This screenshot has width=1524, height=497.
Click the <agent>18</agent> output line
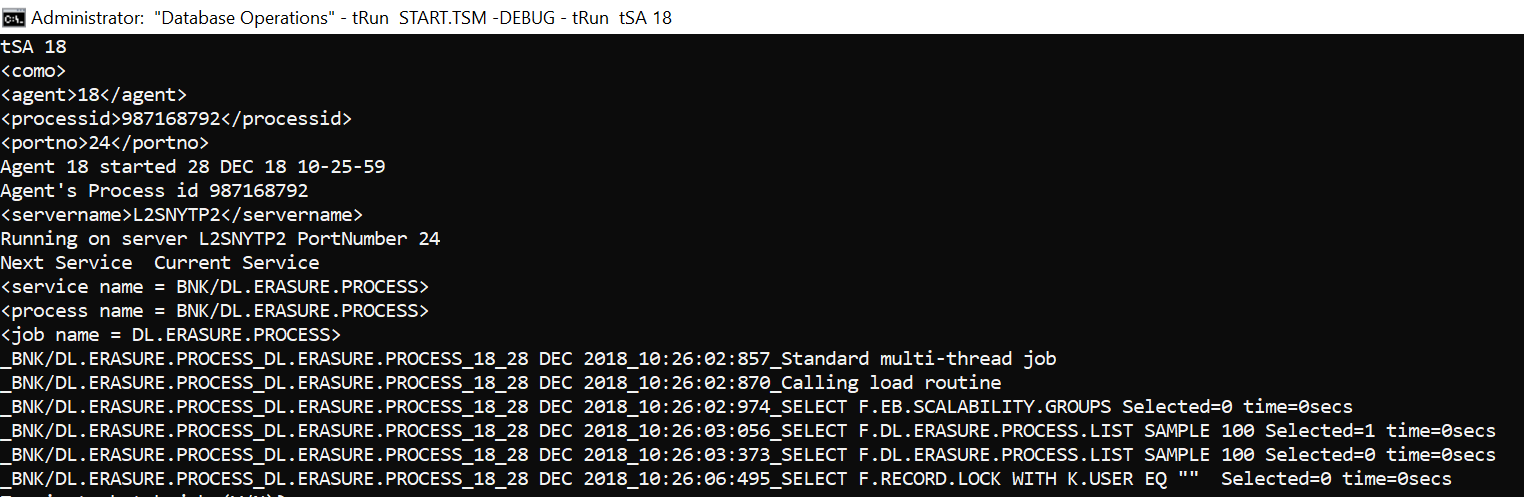tap(94, 95)
